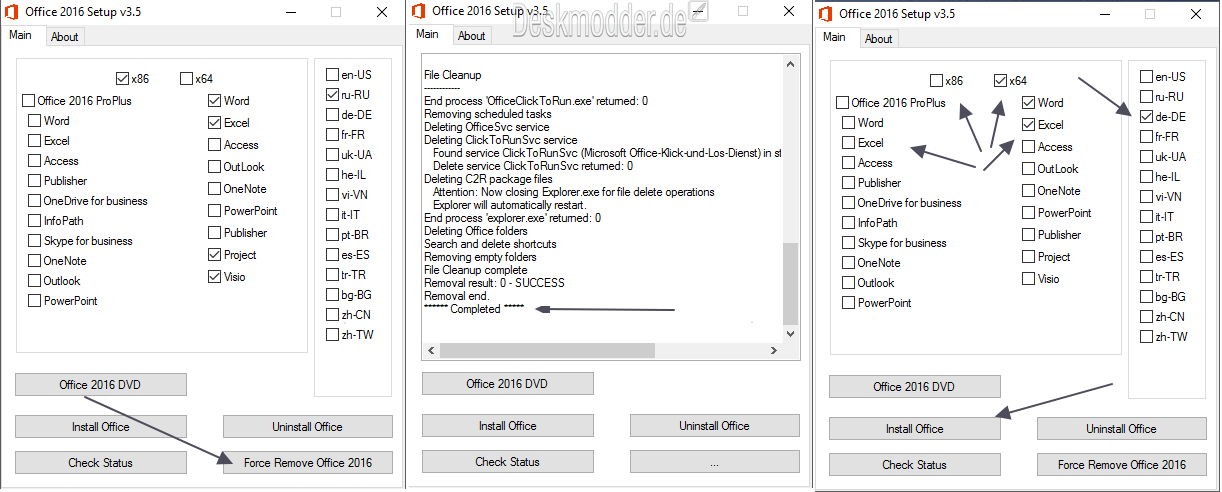Select Main tab in middle window
Screen dimensions: 1222x492
pos(428,33)
